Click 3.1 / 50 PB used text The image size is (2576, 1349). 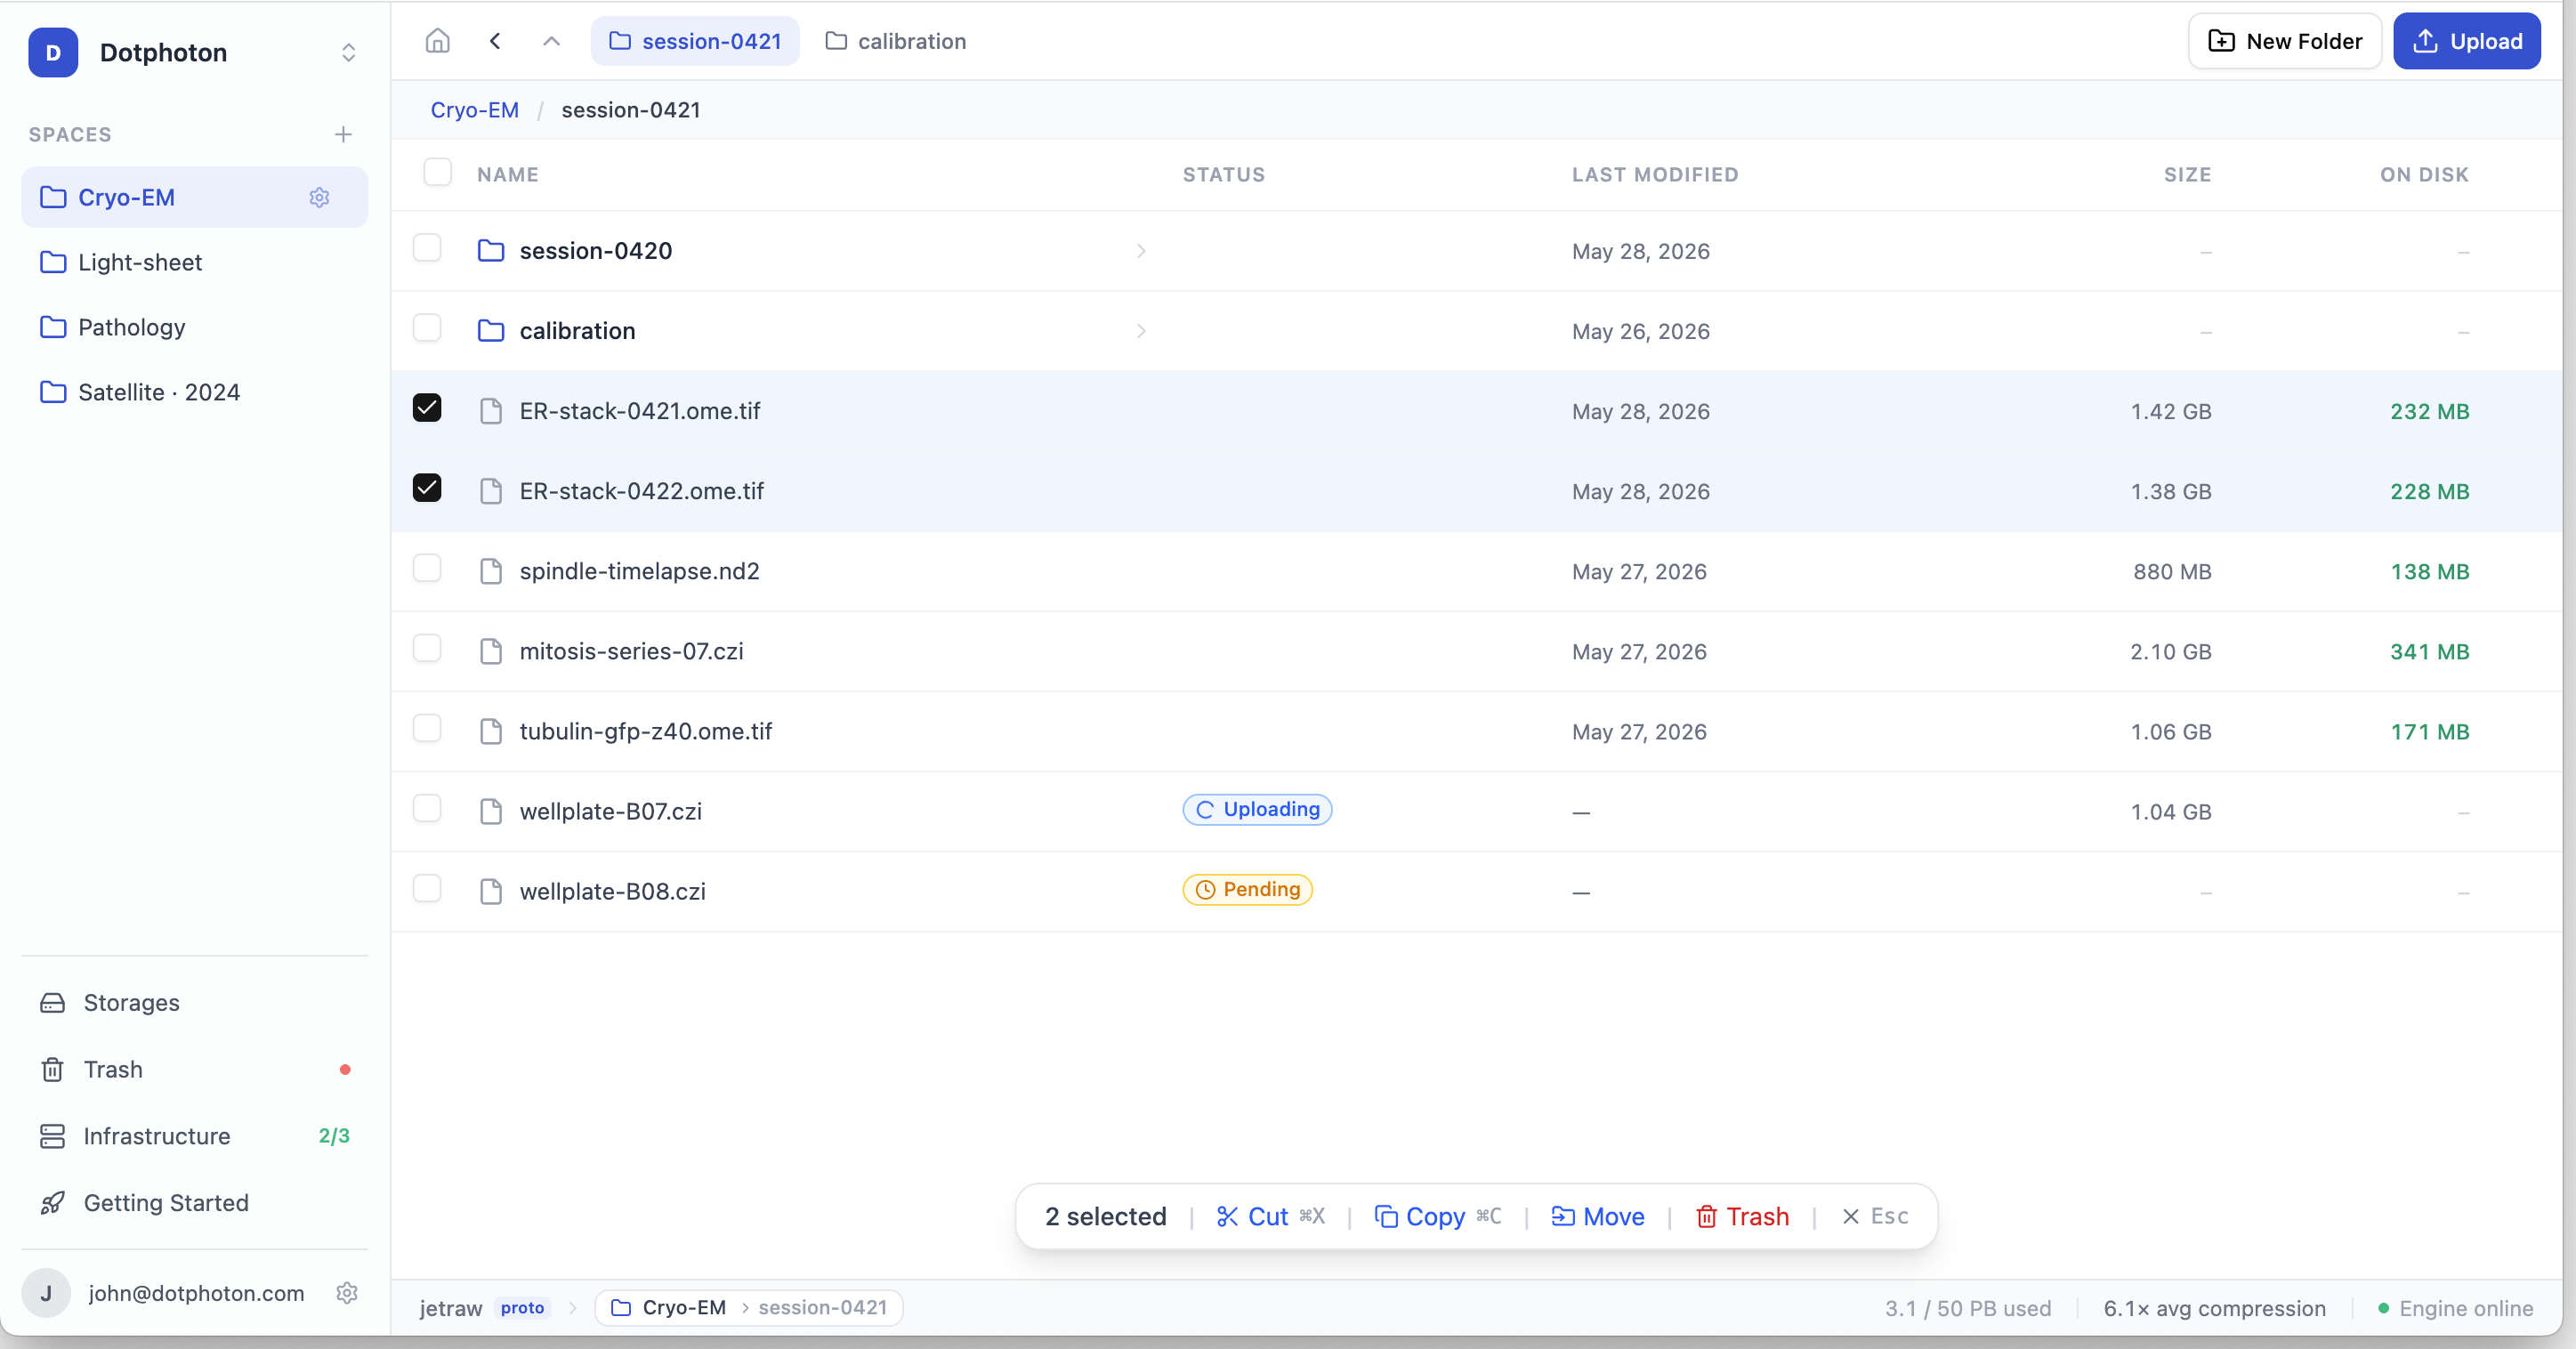1968,1308
